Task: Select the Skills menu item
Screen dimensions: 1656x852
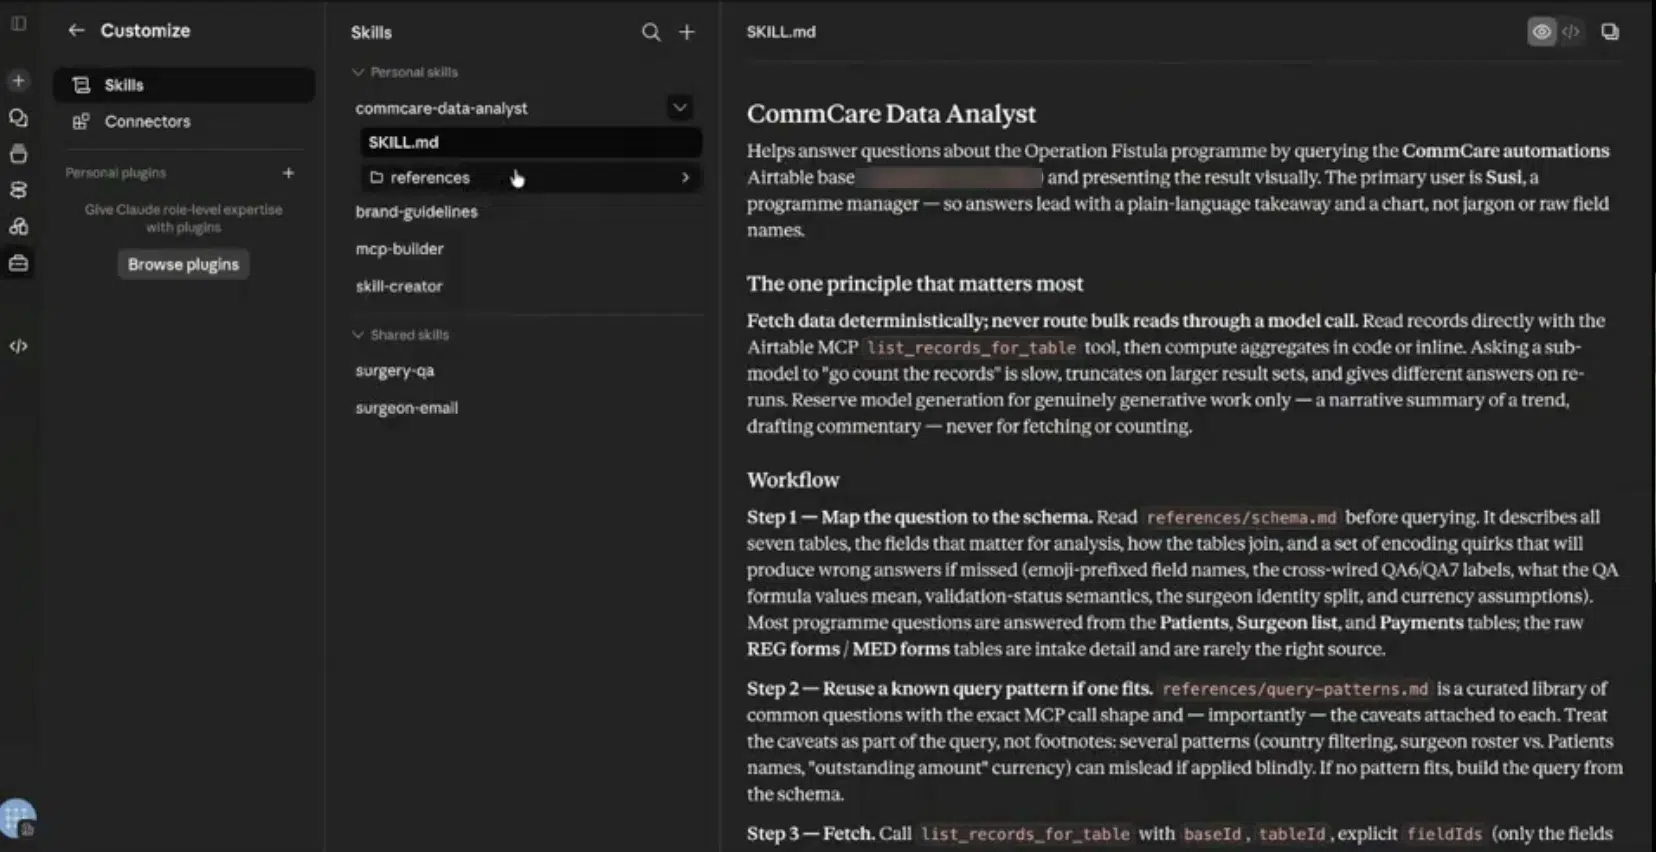Action: click(x=184, y=85)
